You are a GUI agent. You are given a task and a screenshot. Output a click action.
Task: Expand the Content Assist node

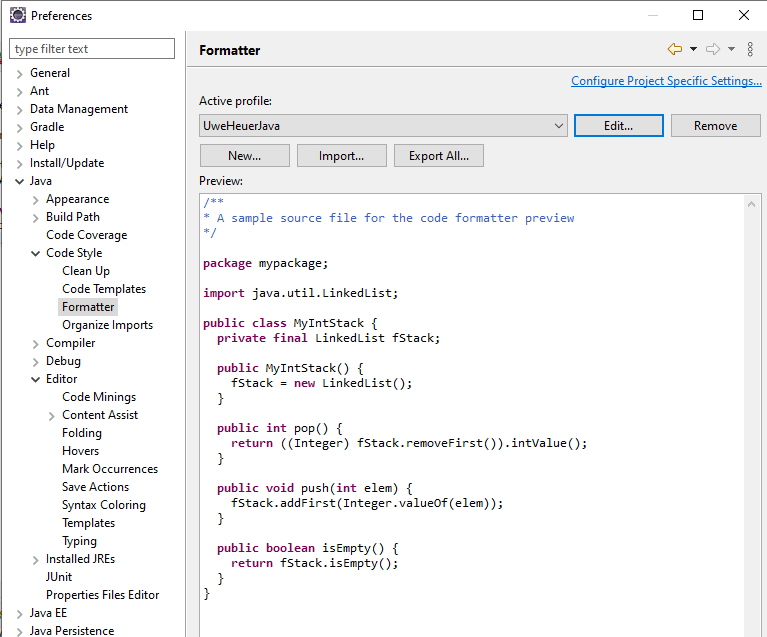(52, 415)
